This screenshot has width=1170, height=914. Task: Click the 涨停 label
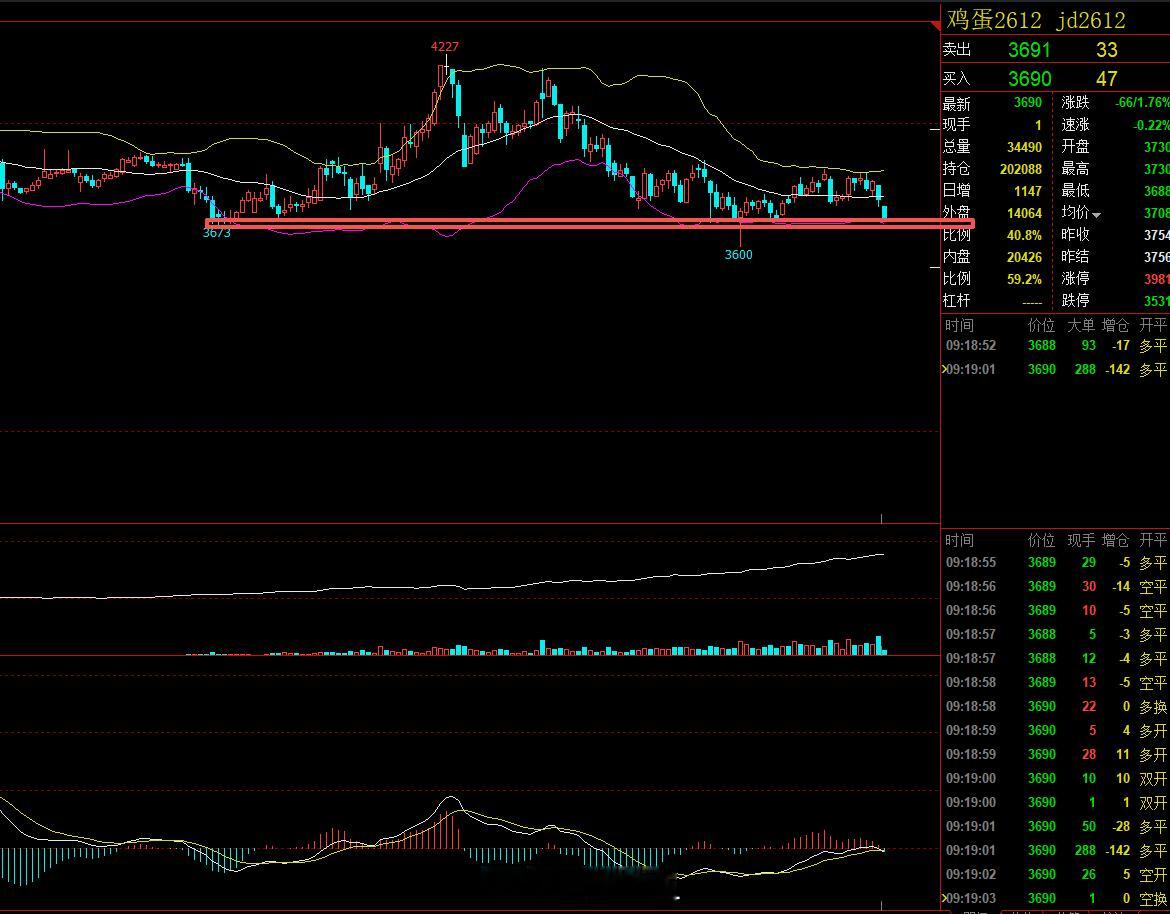coord(1075,278)
